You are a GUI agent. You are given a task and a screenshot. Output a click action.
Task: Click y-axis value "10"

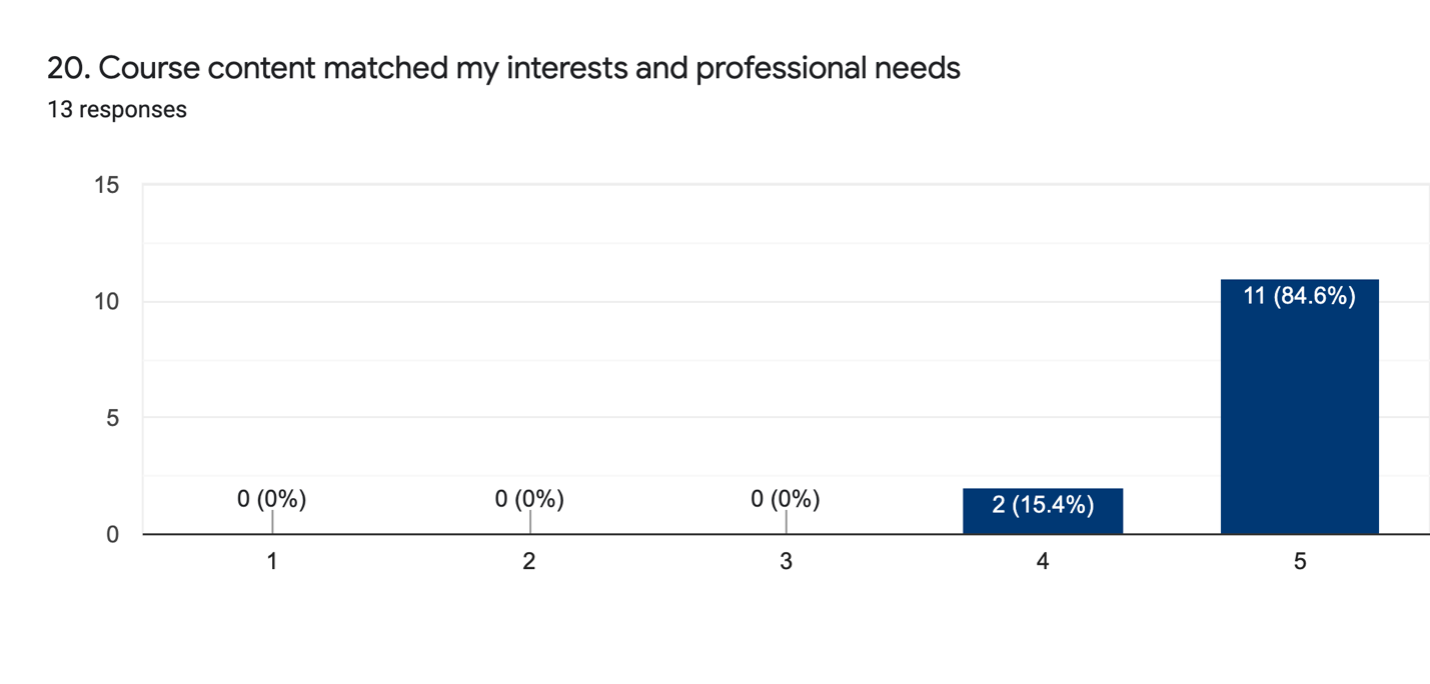tap(107, 302)
